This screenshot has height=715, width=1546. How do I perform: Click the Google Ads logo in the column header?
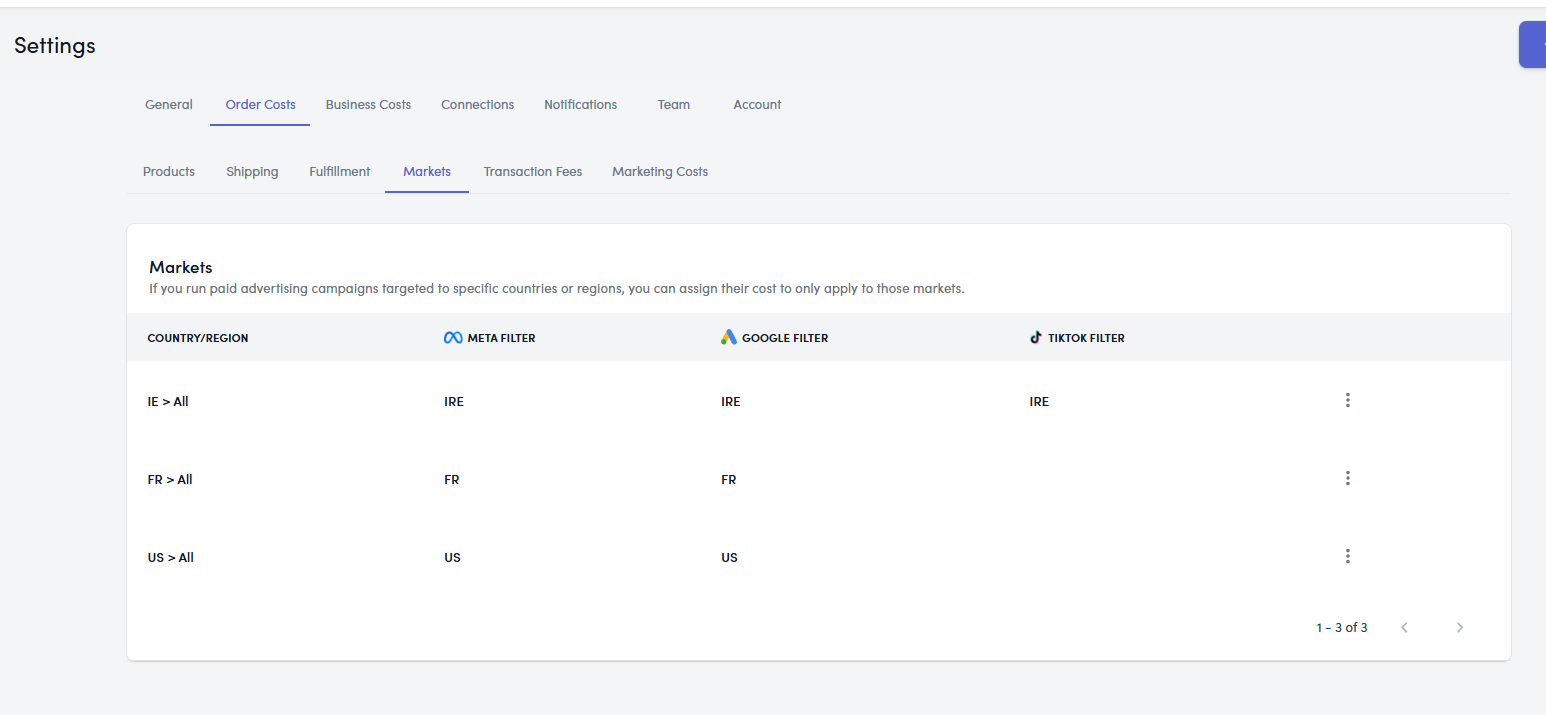click(729, 338)
